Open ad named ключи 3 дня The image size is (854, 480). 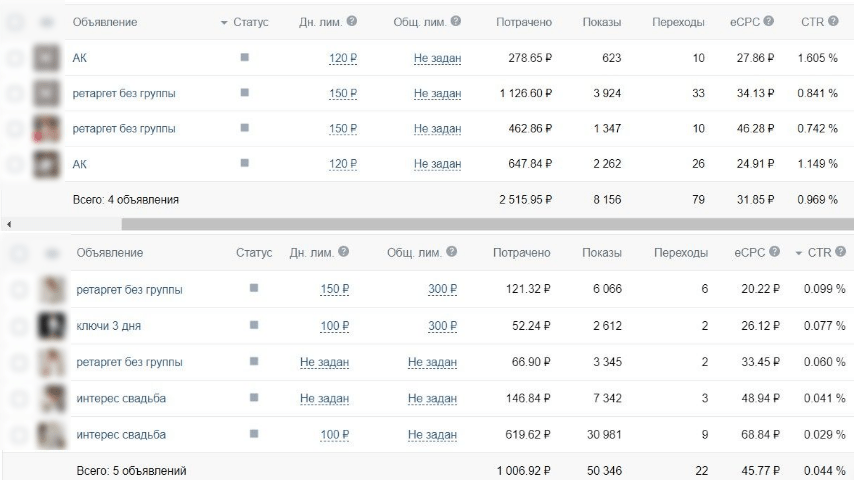coord(108,326)
